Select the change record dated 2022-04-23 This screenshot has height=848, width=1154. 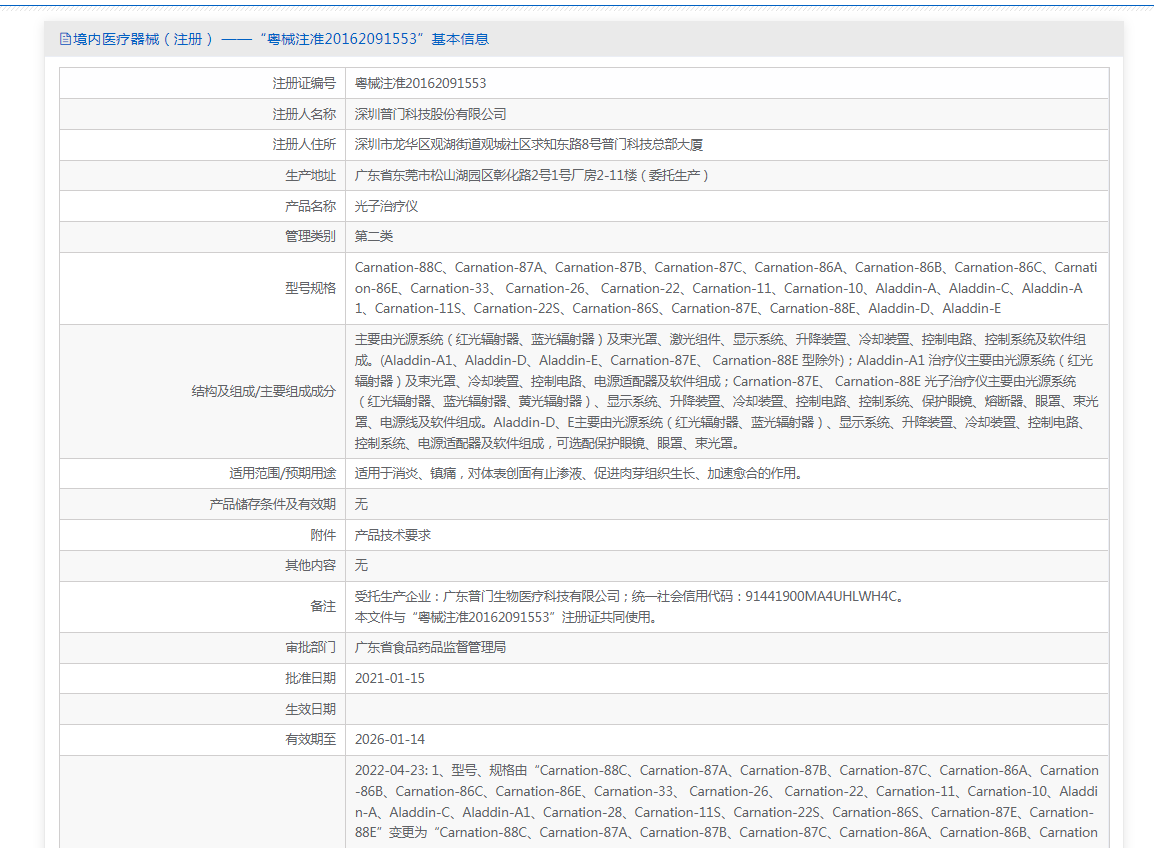pyautogui.click(x=726, y=801)
